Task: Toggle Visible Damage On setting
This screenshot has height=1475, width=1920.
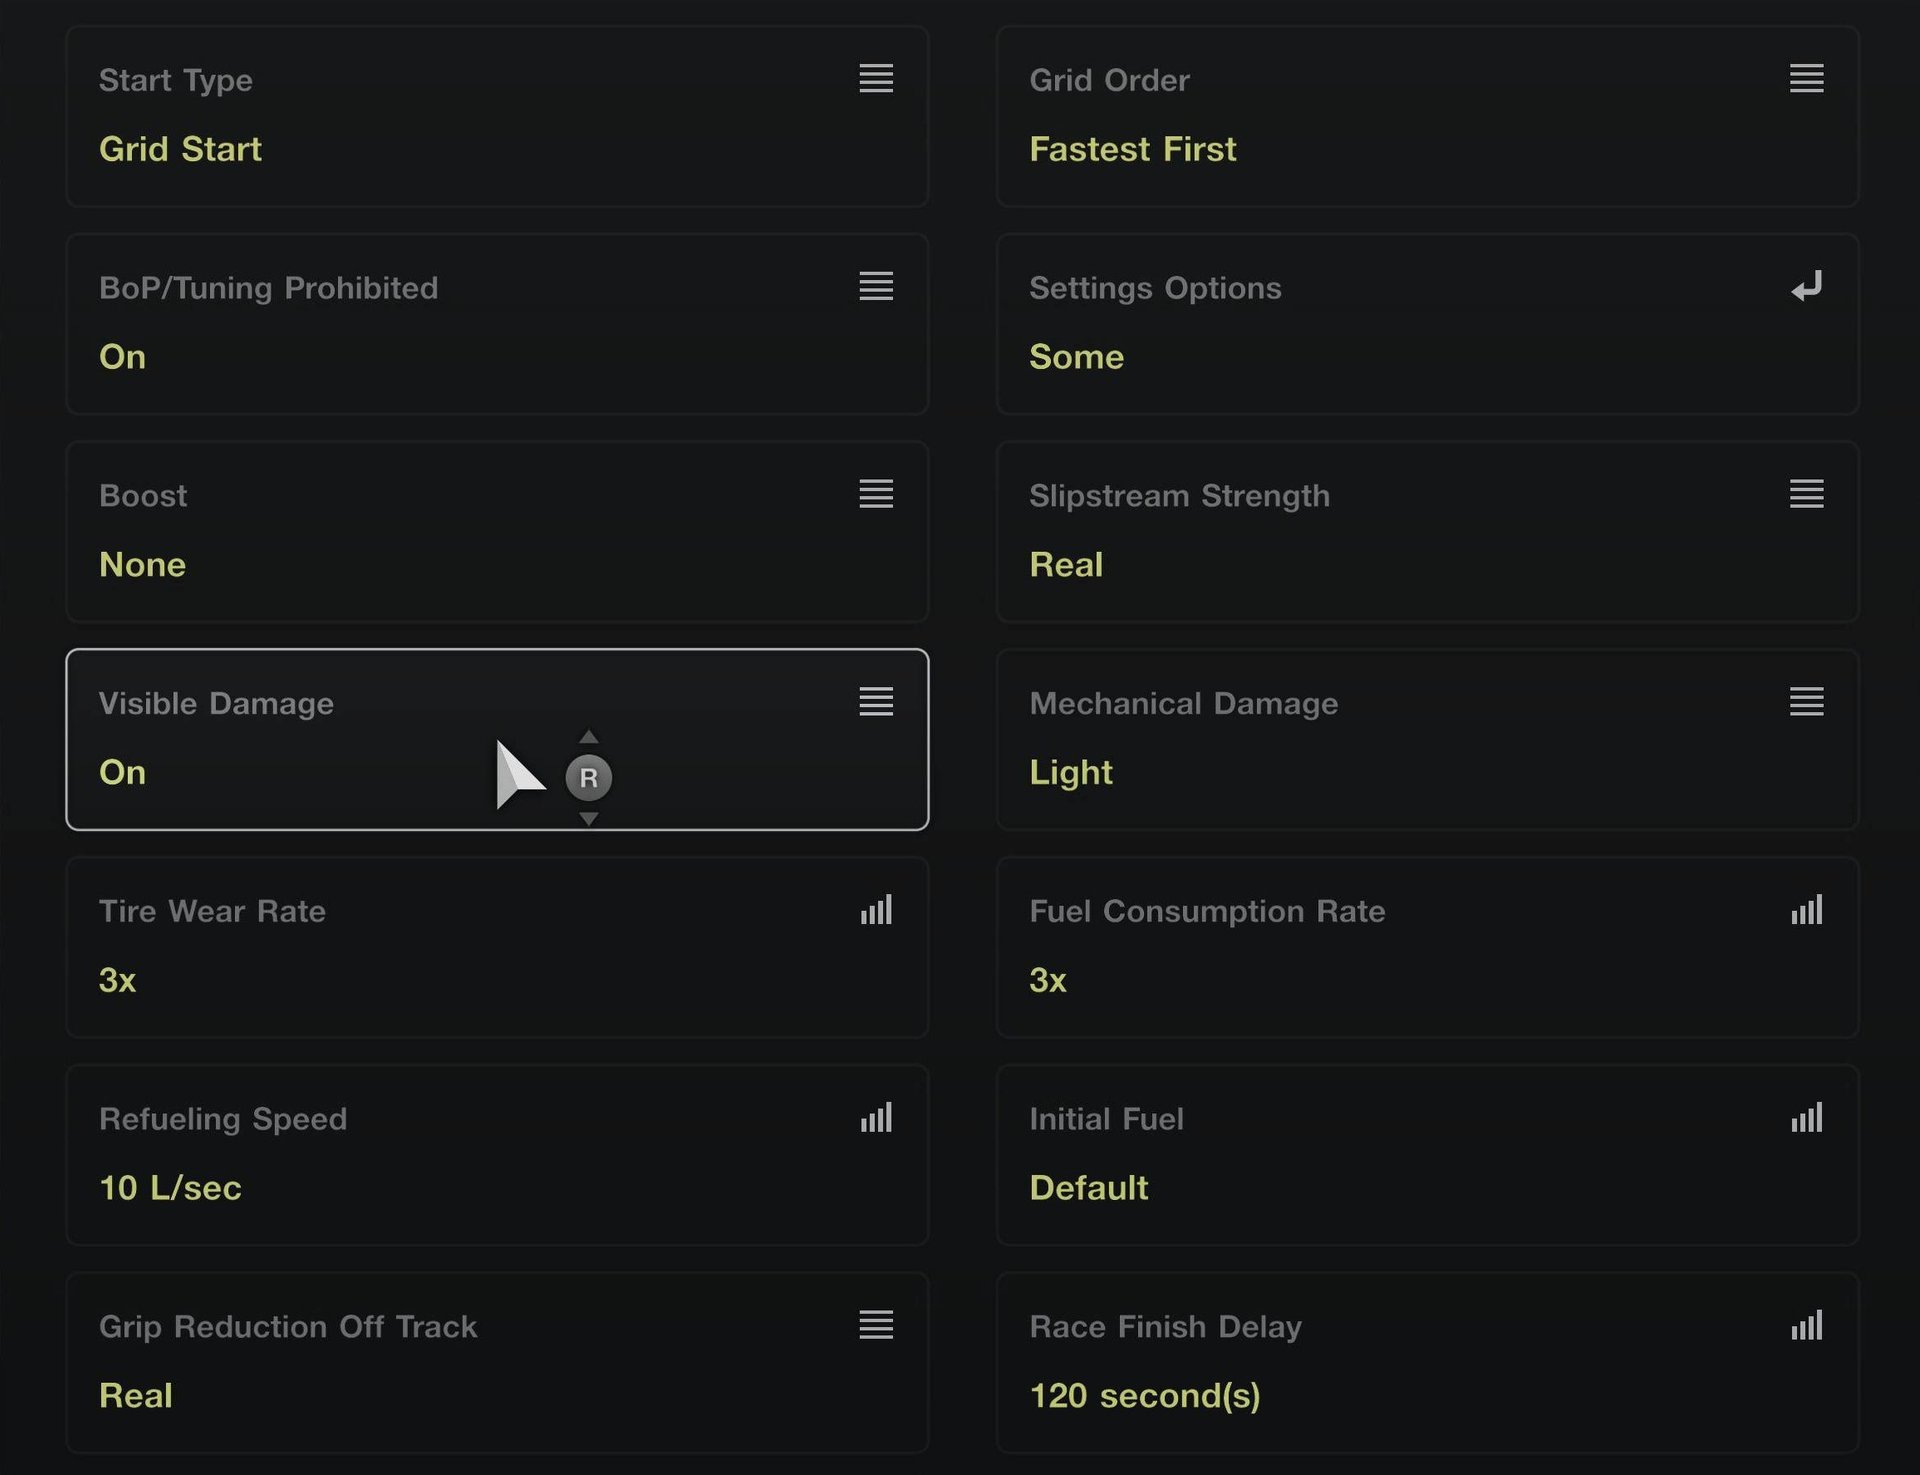Action: (x=122, y=773)
